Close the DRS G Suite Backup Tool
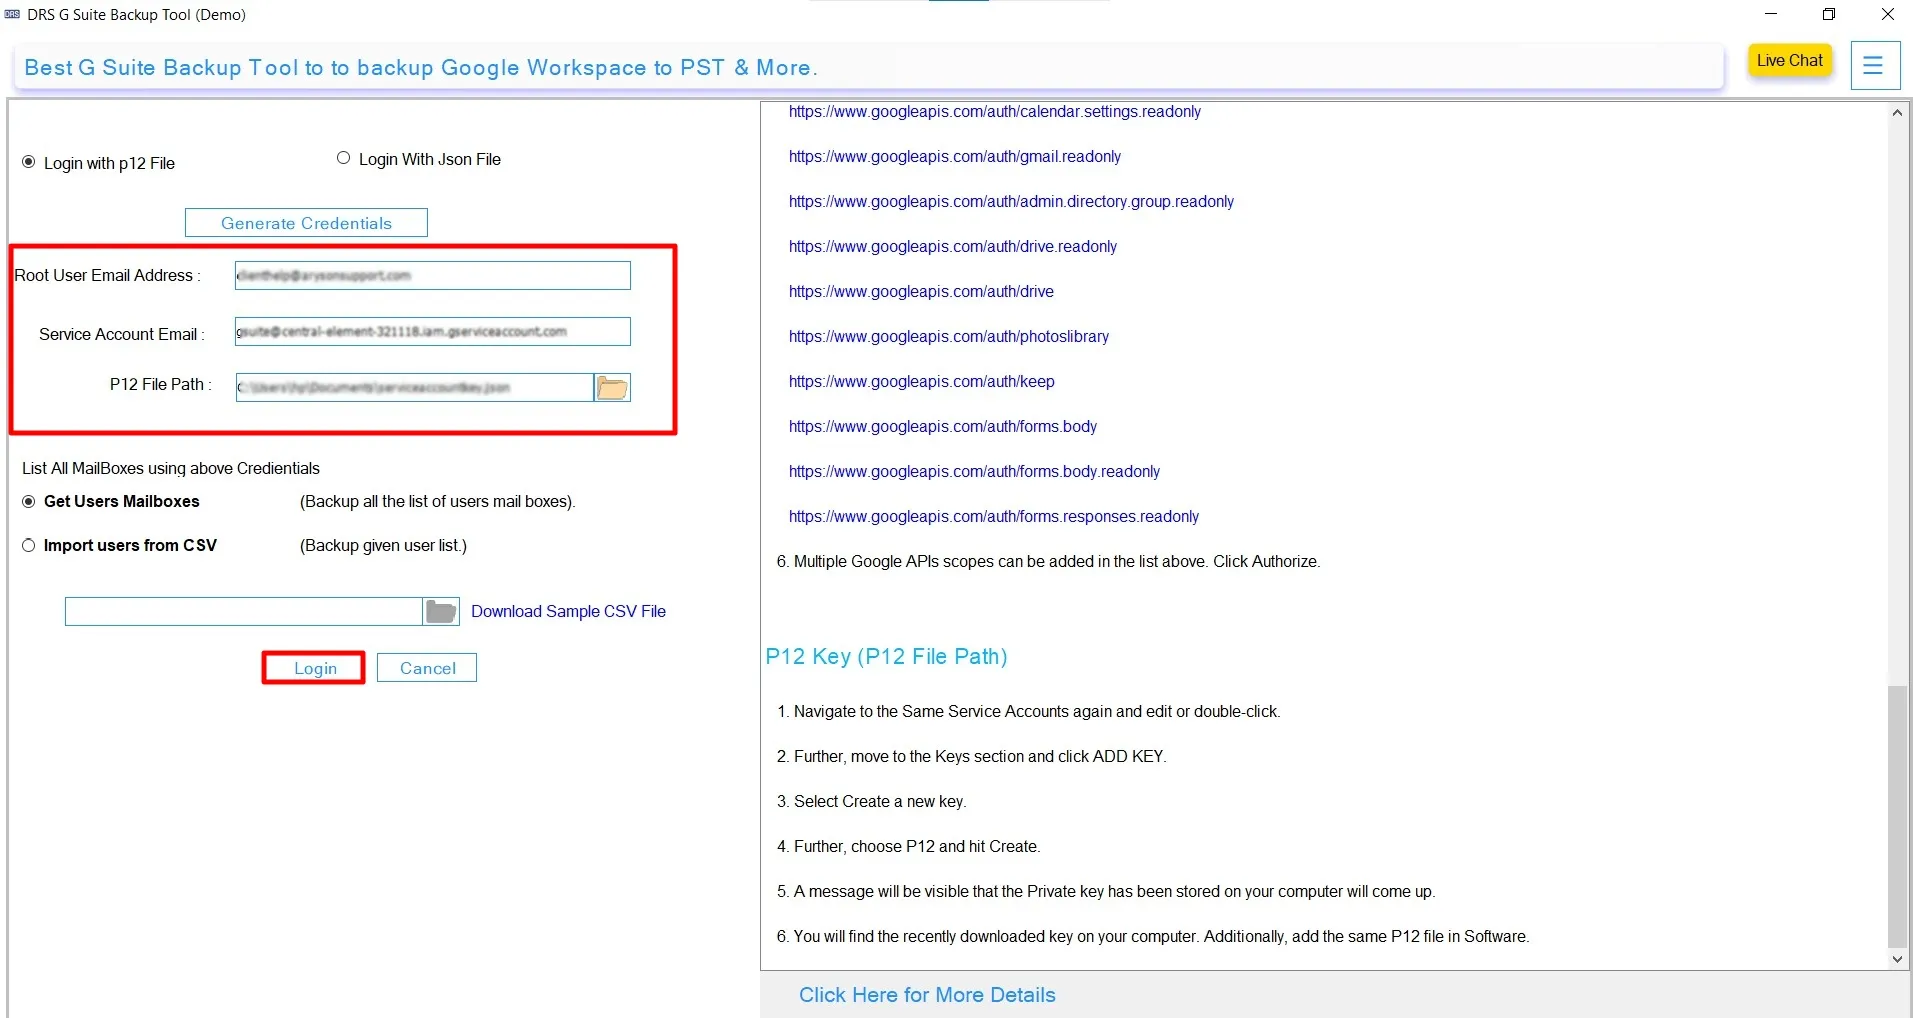1913x1018 pixels. coord(1887,15)
